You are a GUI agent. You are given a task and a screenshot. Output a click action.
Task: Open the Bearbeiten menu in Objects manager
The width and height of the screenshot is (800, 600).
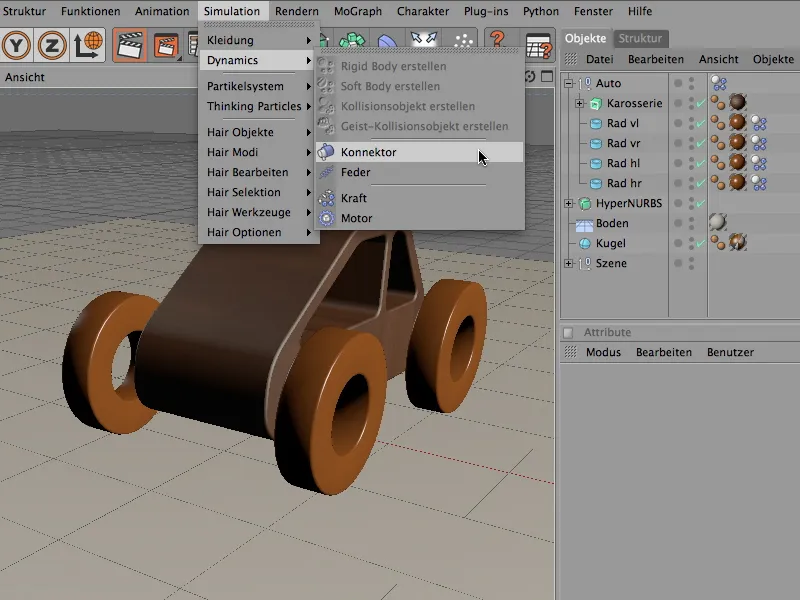(x=656, y=60)
